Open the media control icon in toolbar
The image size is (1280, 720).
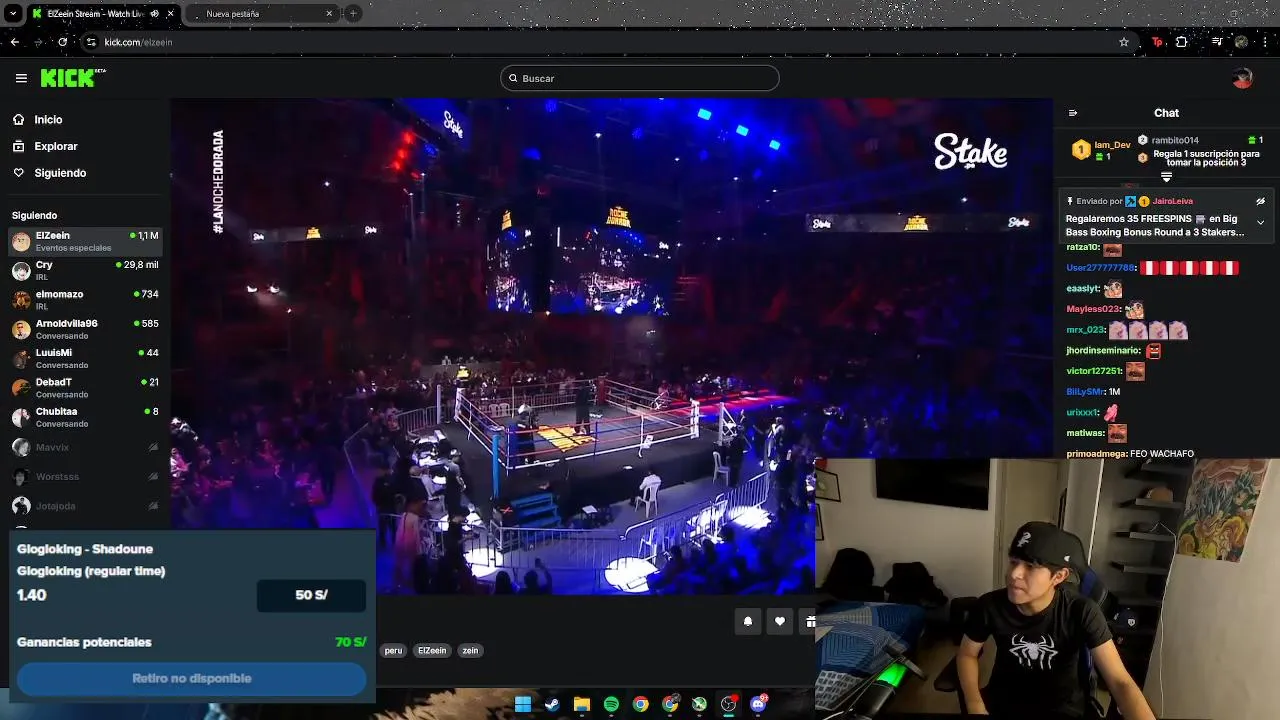1217,42
